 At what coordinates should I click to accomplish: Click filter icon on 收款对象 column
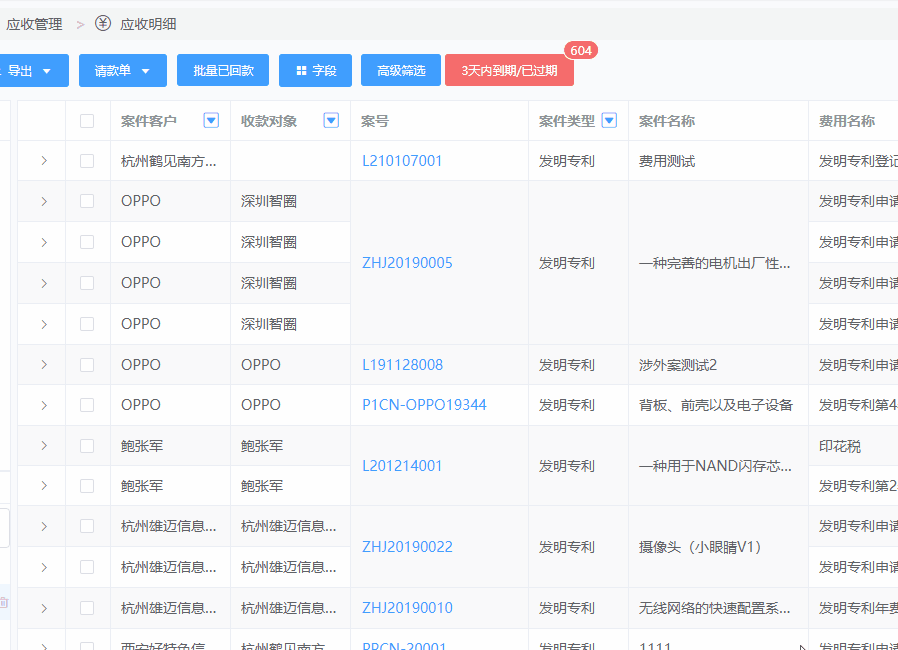[x=331, y=121]
